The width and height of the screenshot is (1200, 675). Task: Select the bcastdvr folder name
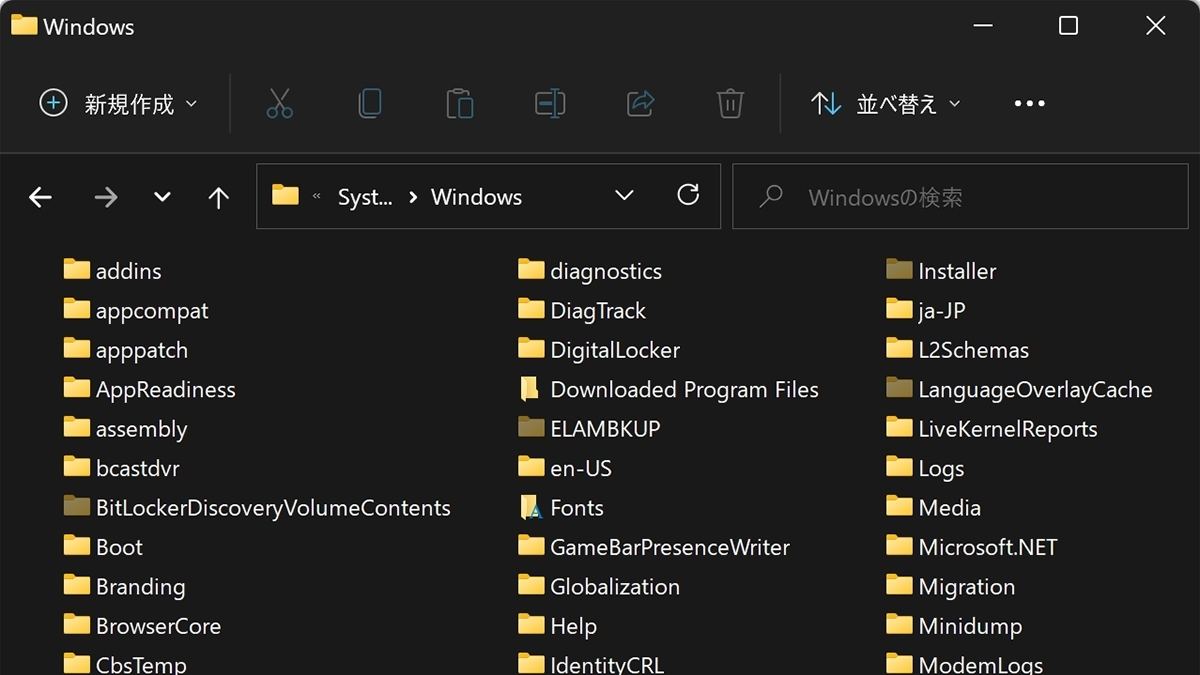click(x=138, y=468)
